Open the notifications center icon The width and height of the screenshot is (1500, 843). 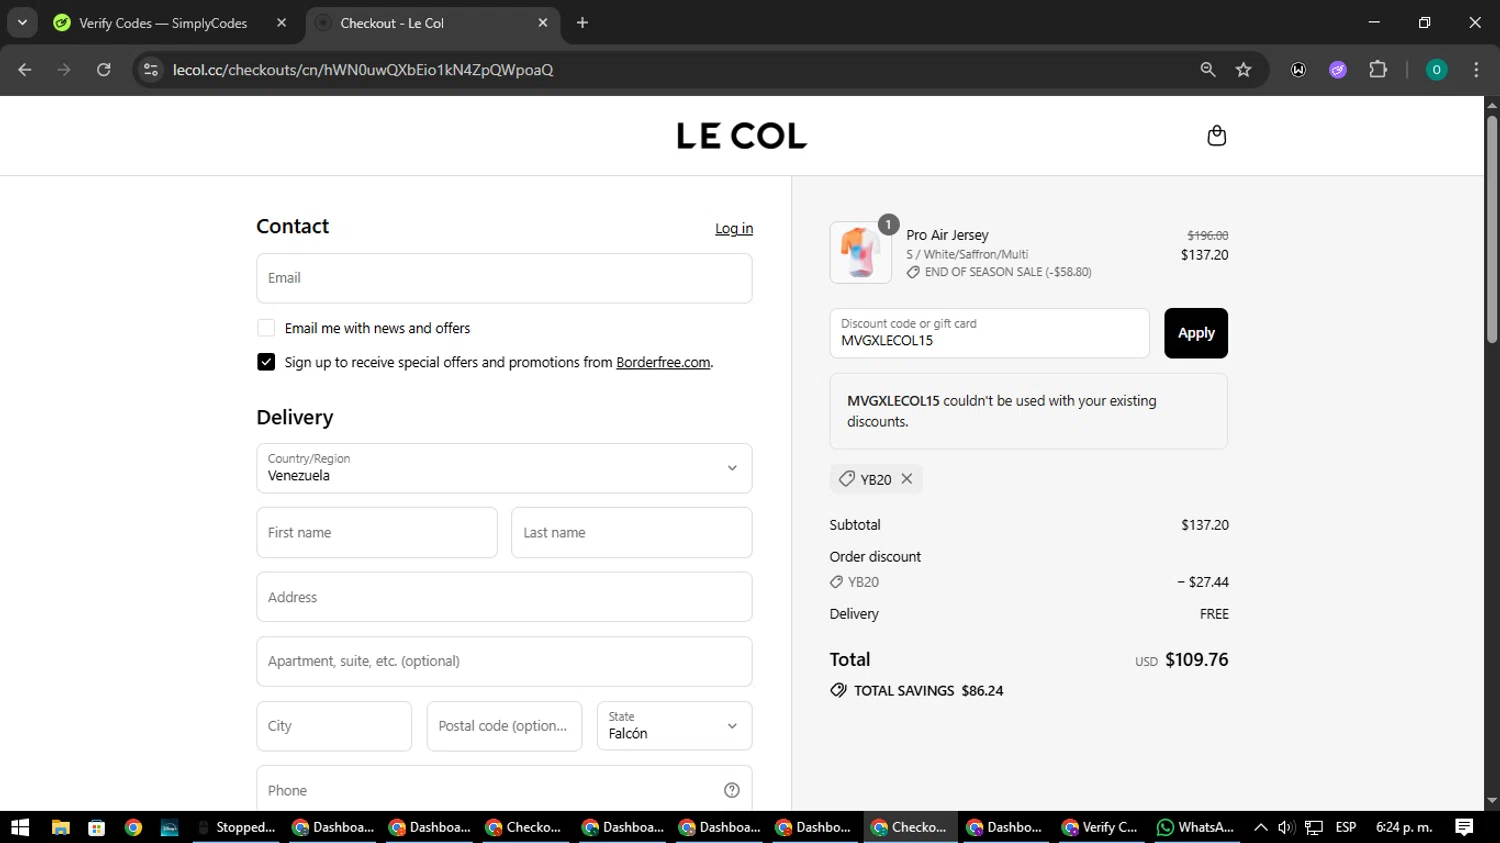1464,827
